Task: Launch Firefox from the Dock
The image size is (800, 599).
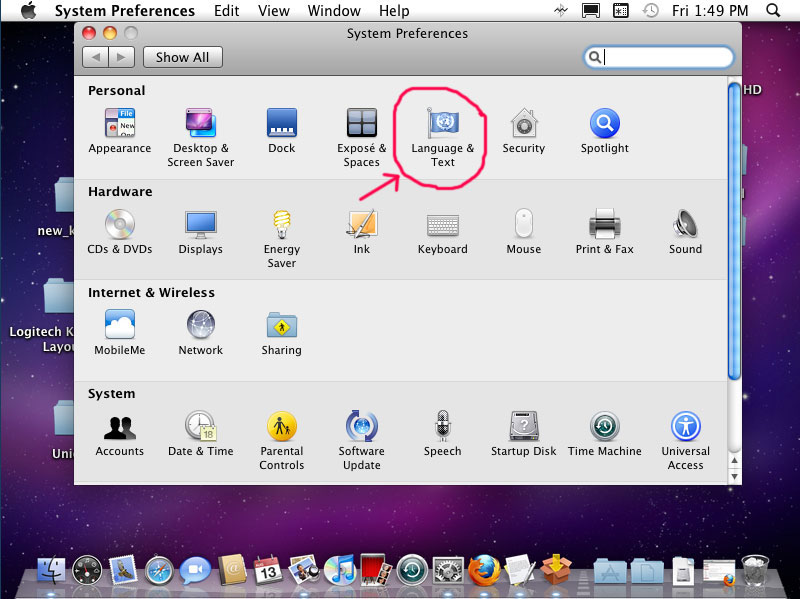Action: (x=484, y=570)
